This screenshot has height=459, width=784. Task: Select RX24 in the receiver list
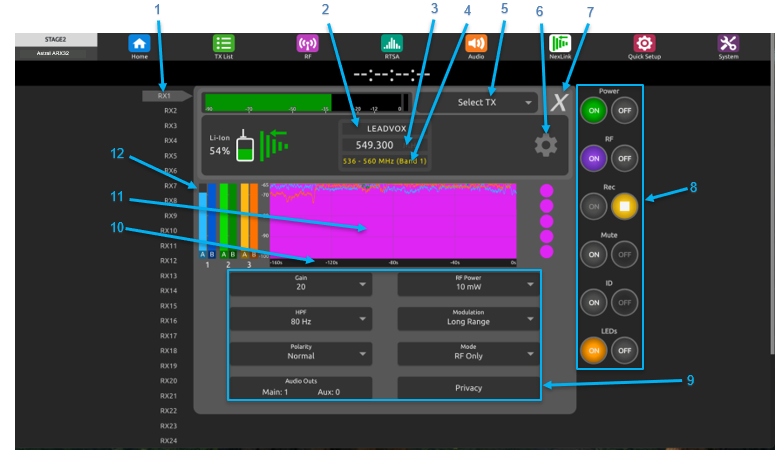(x=168, y=440)
